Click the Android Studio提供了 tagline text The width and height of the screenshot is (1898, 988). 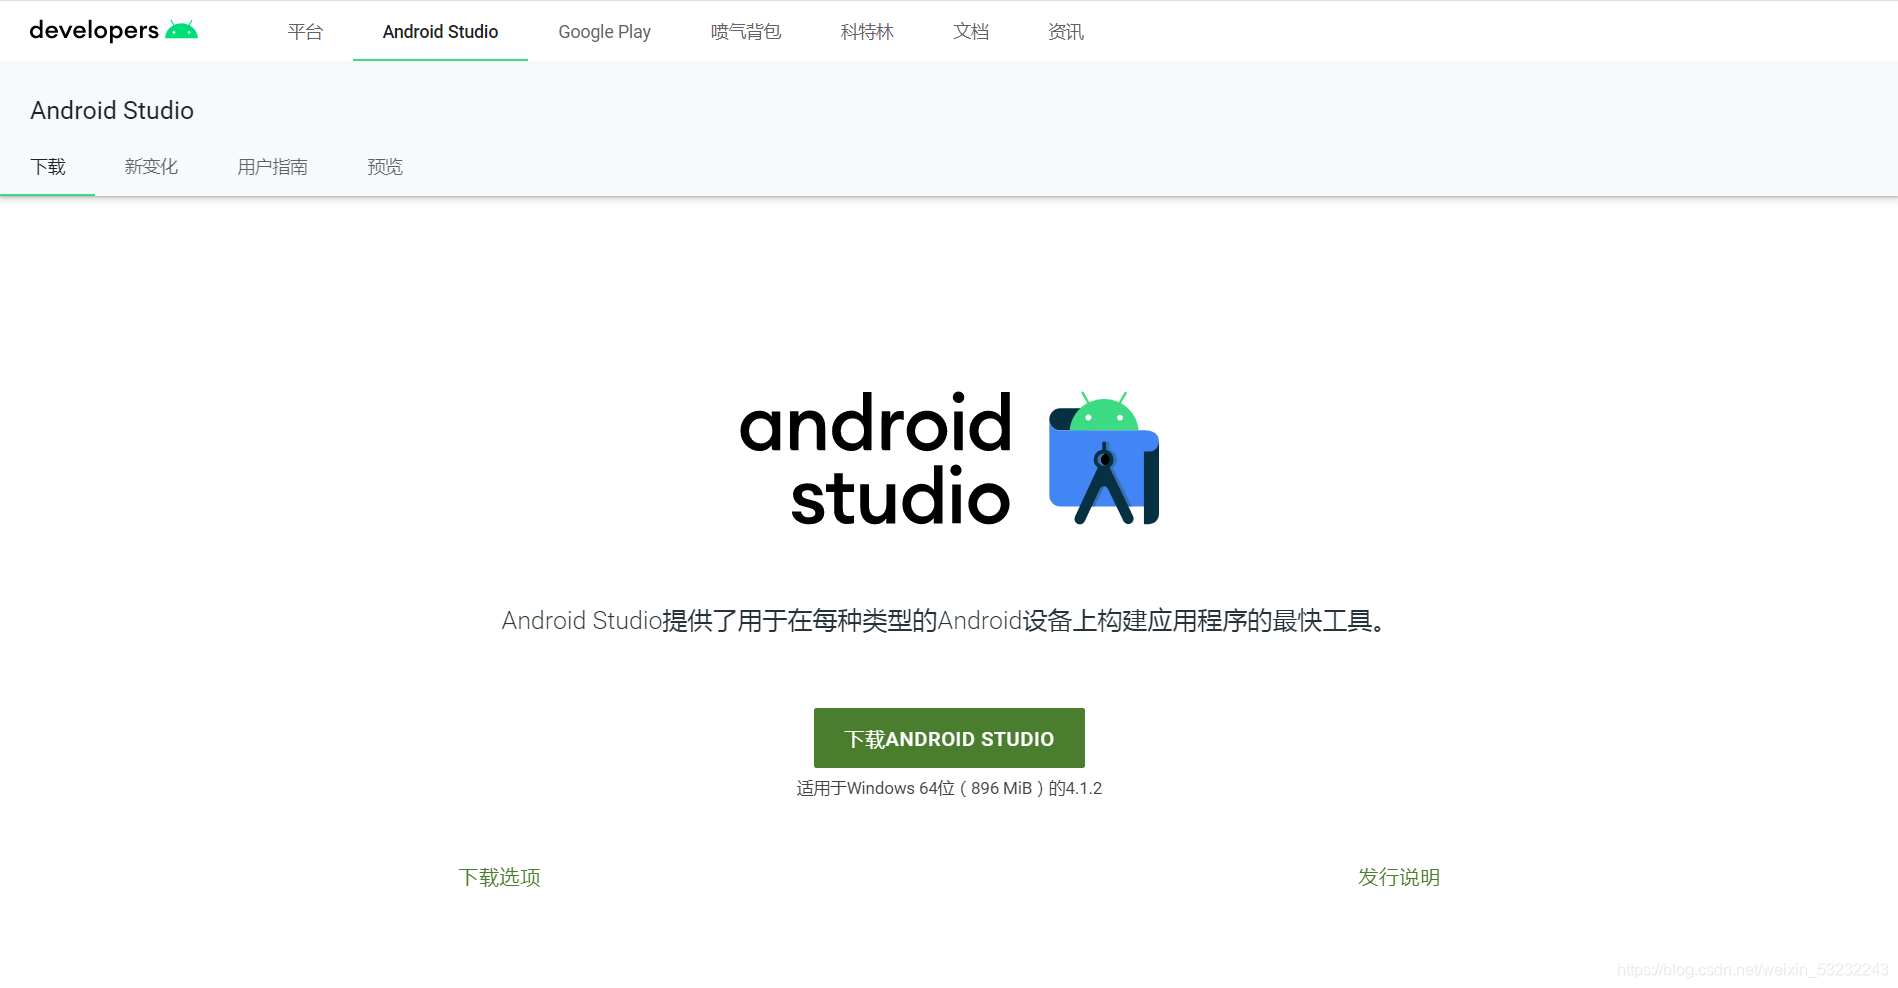(x=946, y=621)
